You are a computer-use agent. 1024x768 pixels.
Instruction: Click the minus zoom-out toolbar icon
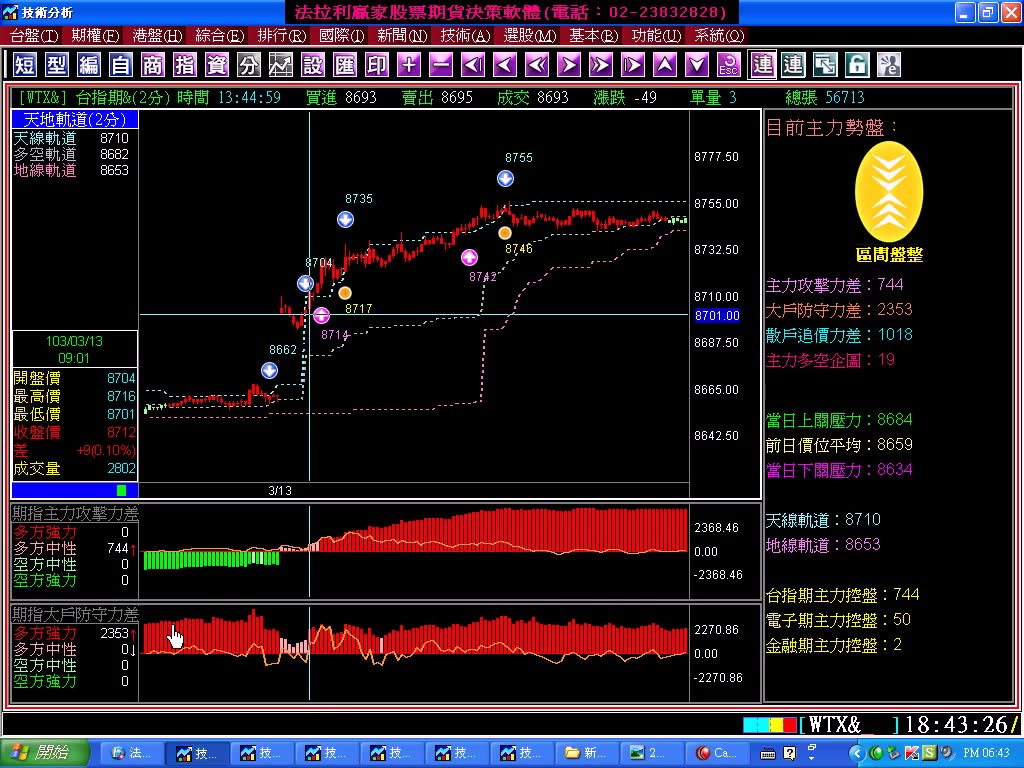(441, 65)
